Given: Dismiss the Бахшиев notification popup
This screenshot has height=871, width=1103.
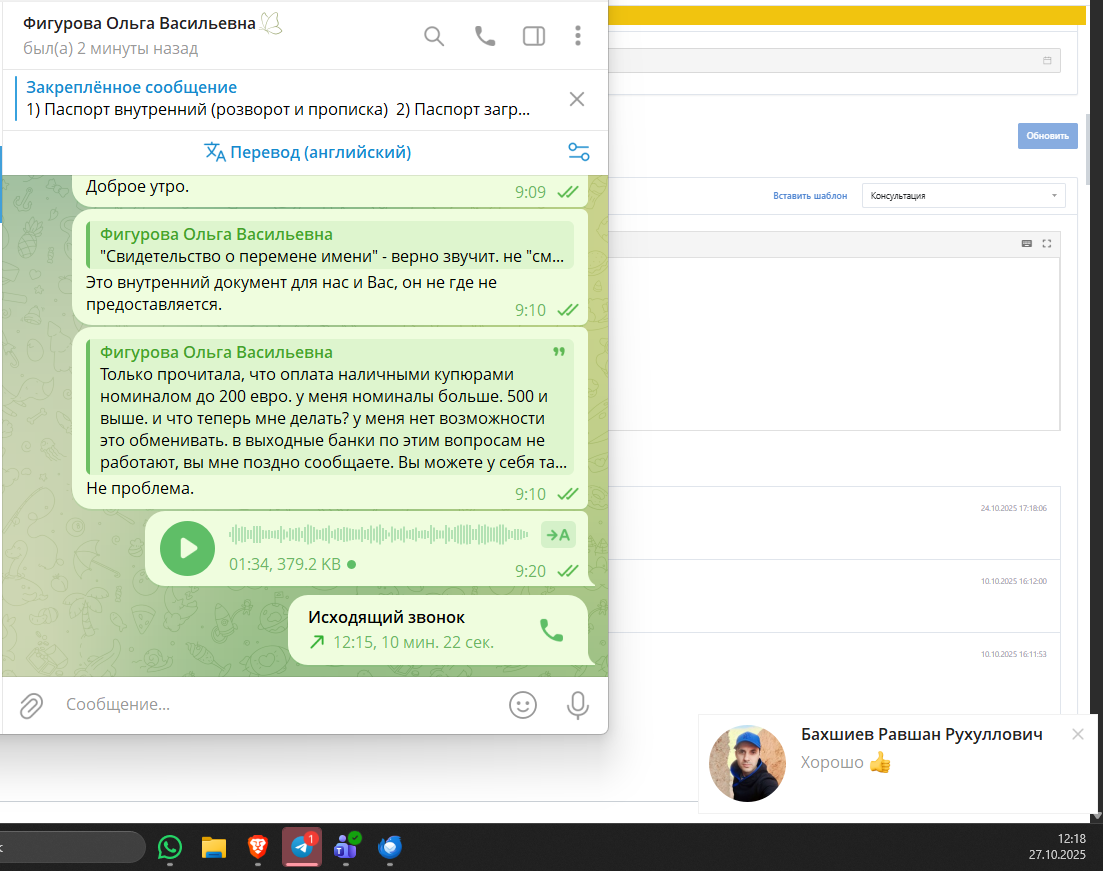Looking at the screenshot, I should (1078, 735).
